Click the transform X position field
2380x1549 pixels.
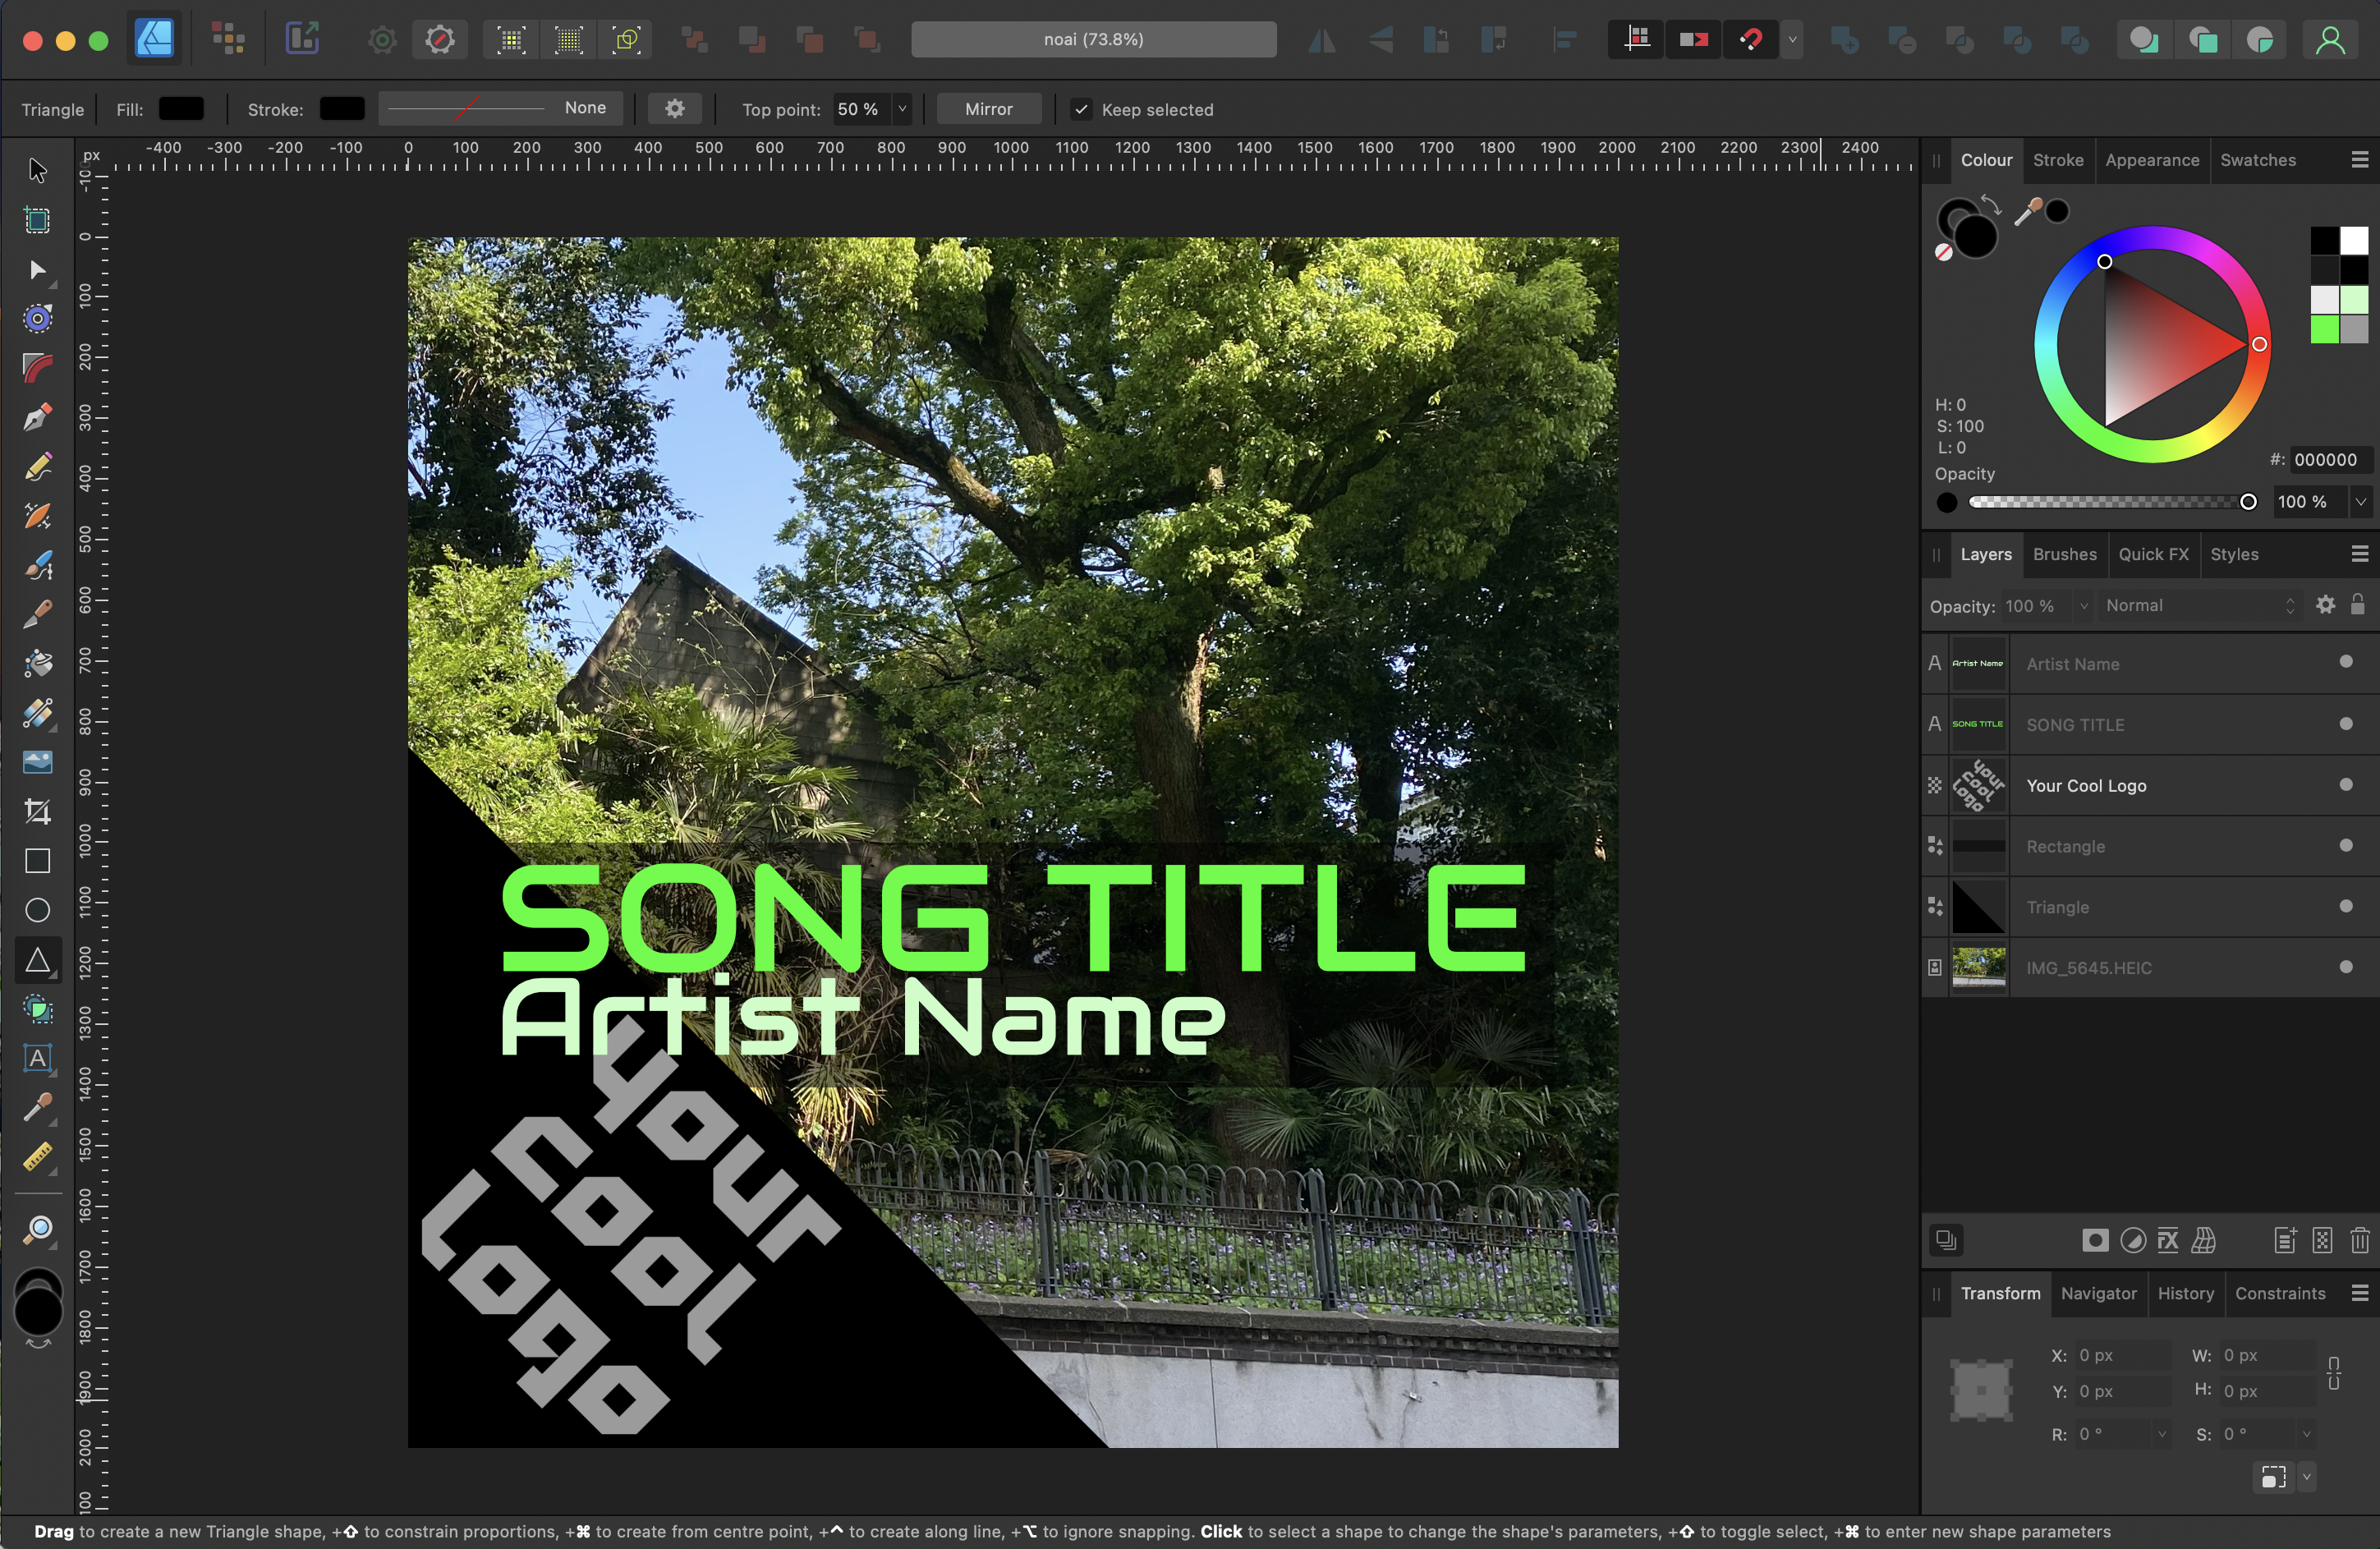pos(2122,1356)
